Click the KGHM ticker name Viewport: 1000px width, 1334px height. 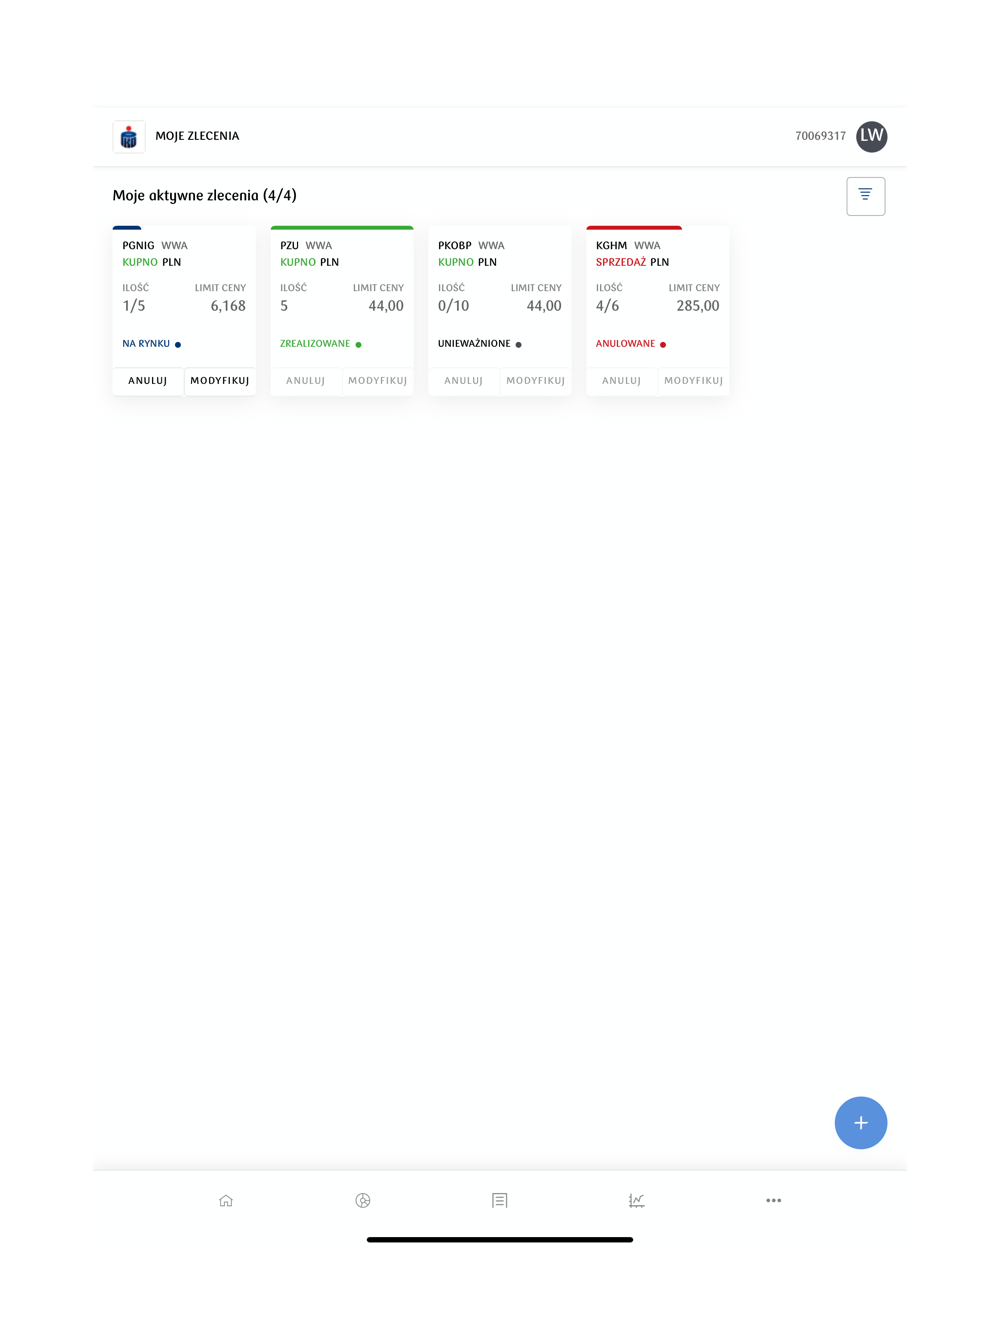pos(612,245)
